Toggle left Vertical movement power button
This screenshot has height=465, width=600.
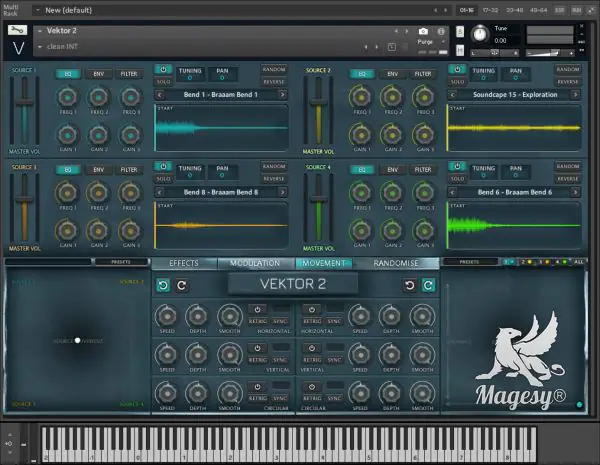(x=258, y=348)
